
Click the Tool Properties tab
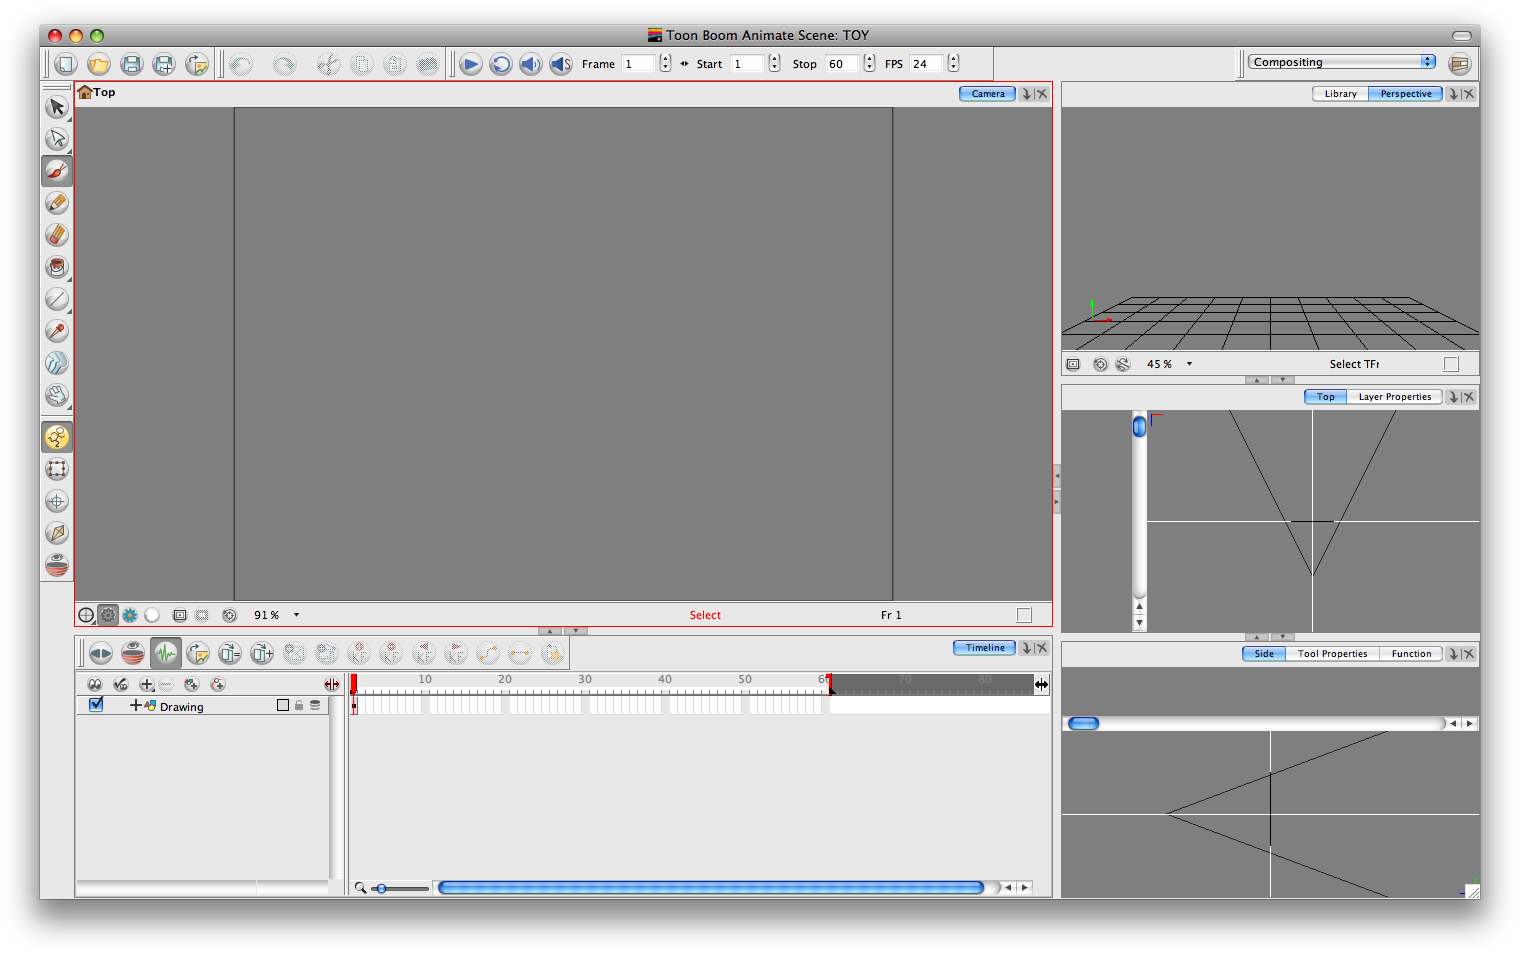click(x=1332, y=654)
